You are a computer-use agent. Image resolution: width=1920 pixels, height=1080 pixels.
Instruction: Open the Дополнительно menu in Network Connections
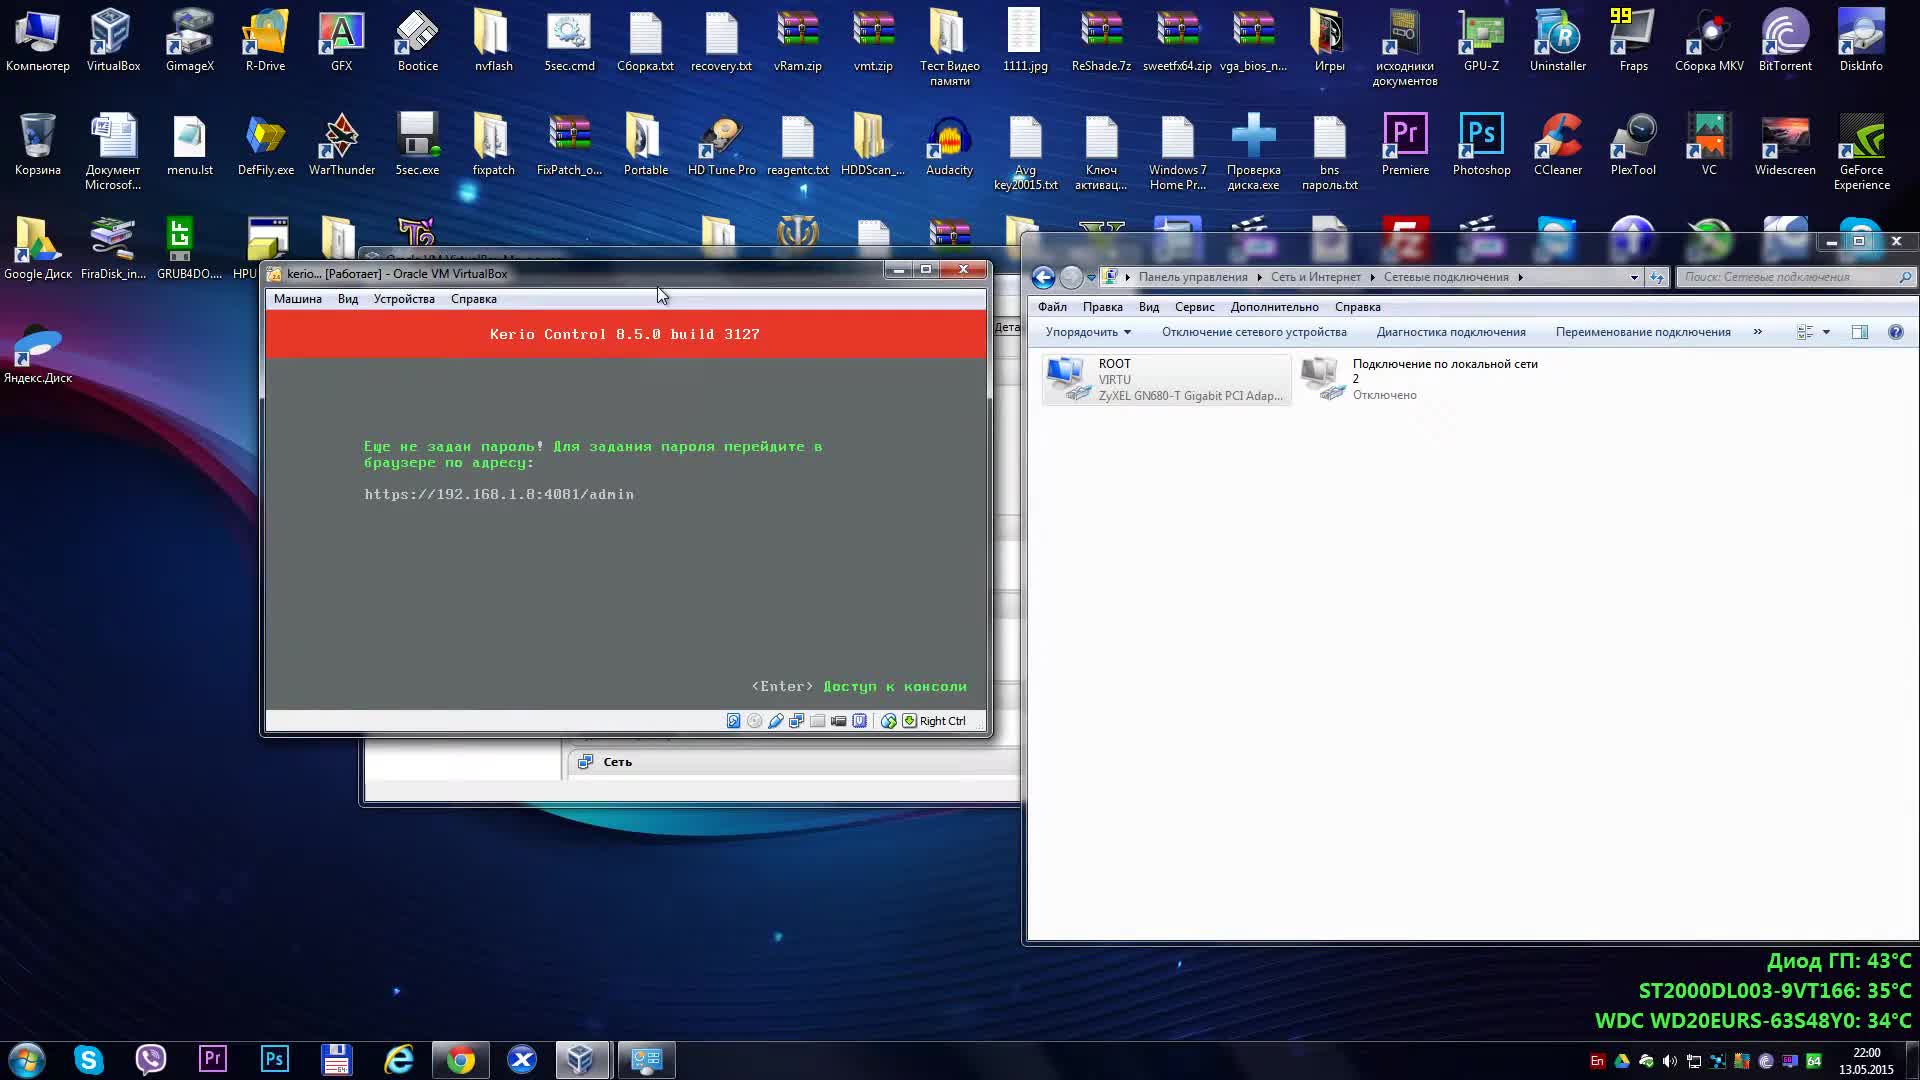pyautogui.click(x=1274, y=307)
